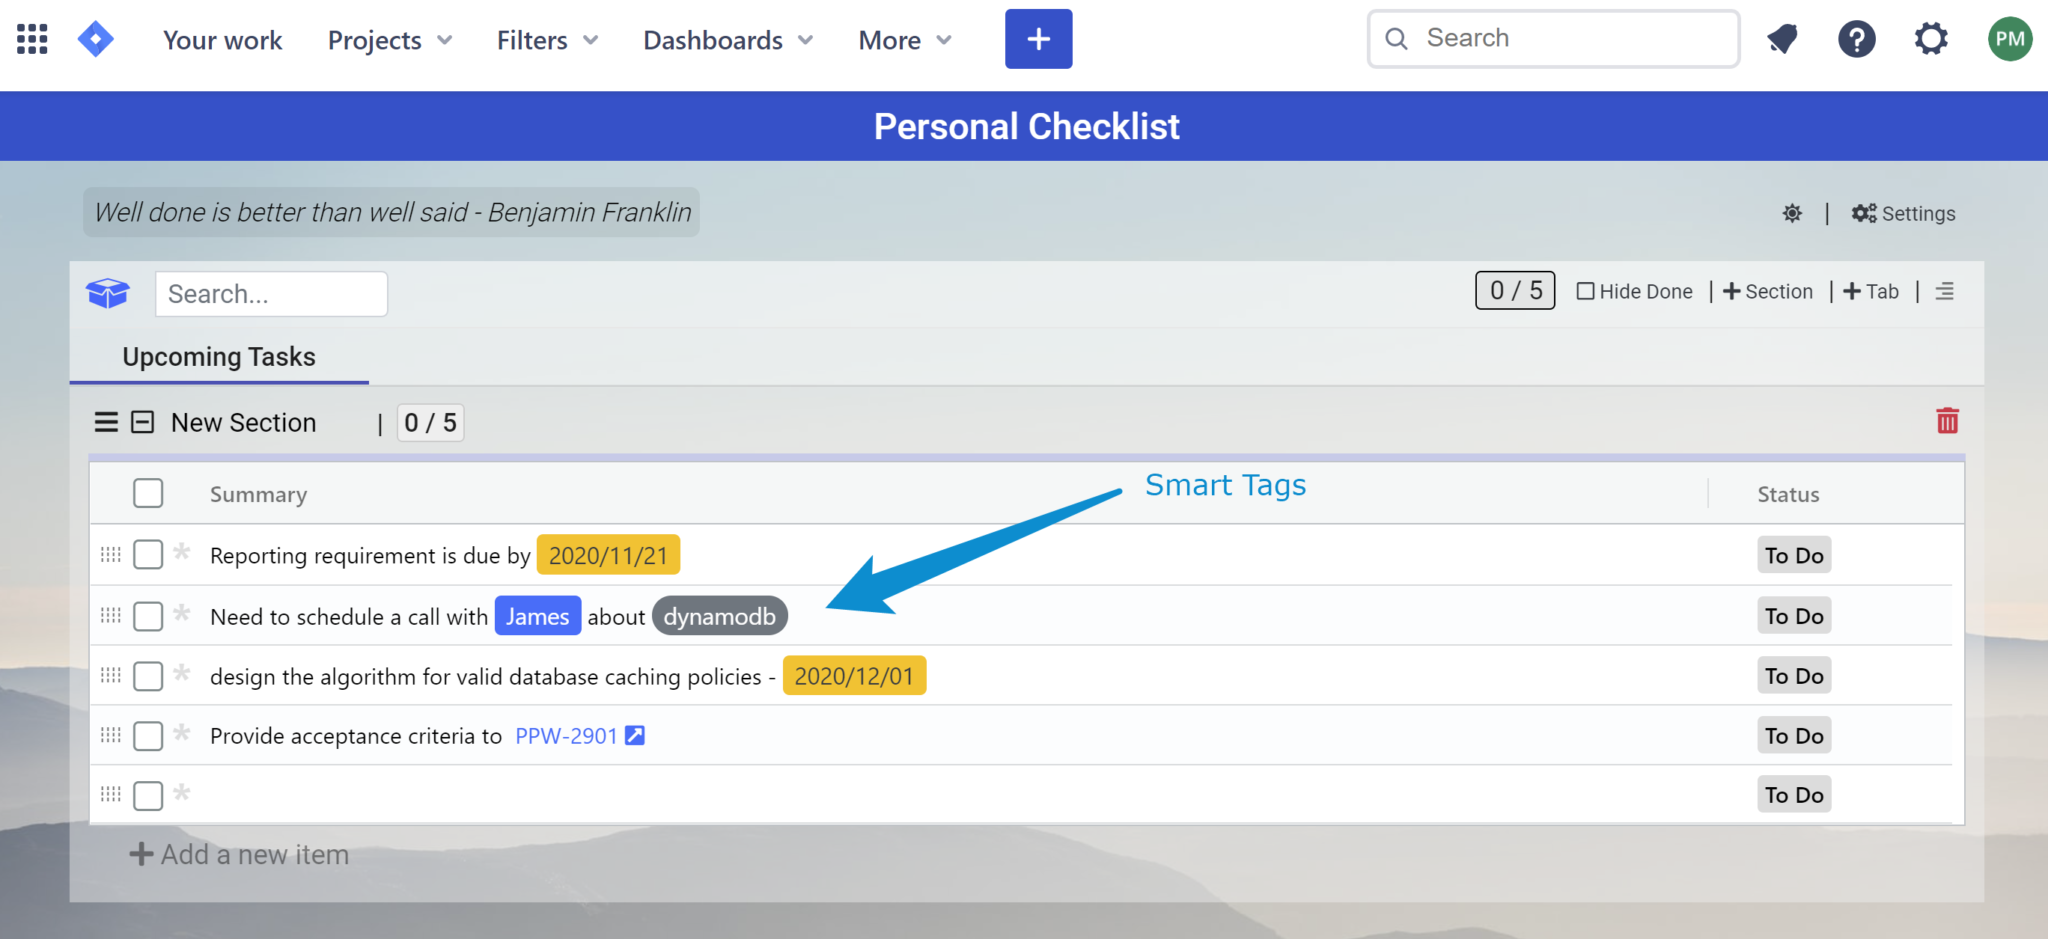The image size is (2048, 939).
Task: Check the select-all box beside Summary
Action: click(148, 493)
